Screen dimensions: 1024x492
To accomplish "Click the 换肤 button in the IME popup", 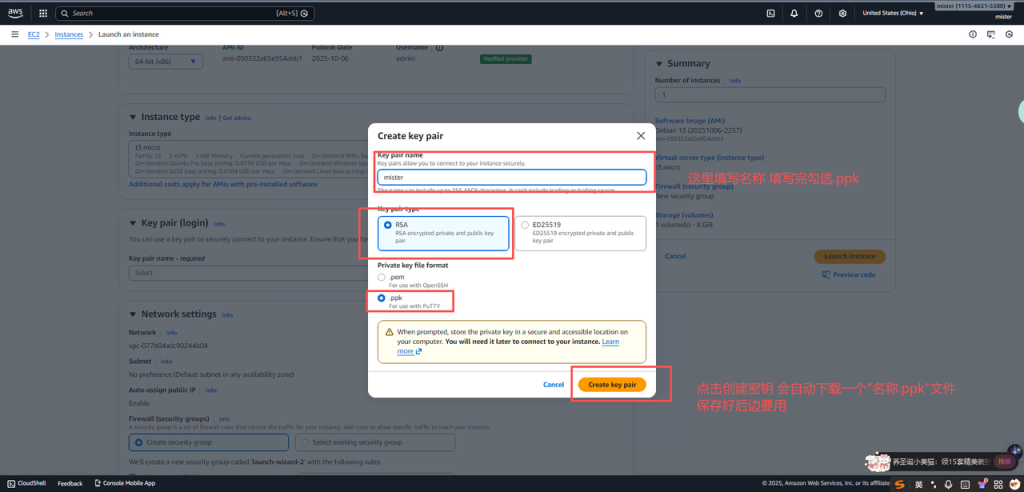I will point(1004,461).
